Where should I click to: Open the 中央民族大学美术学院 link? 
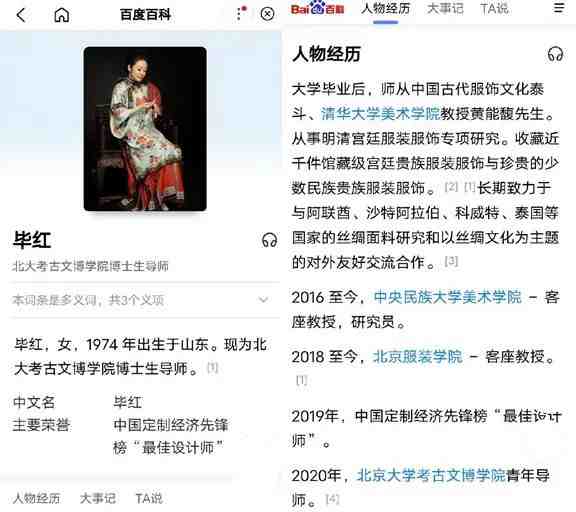[447, 297]
